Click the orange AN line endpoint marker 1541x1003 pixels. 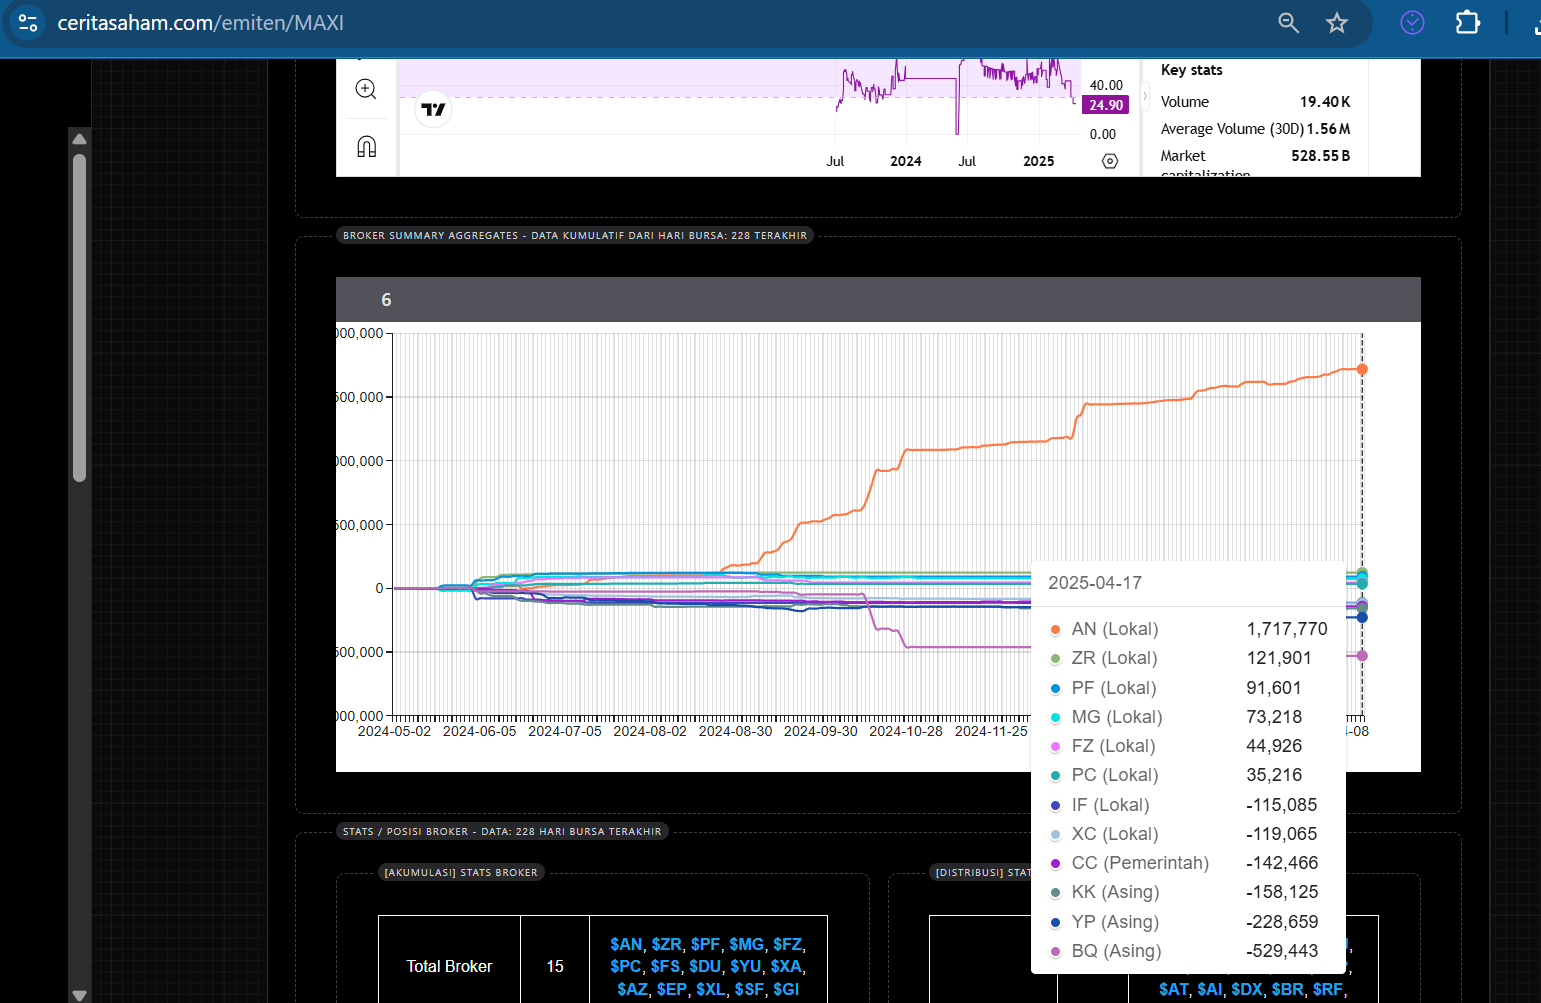click(x=1362, y=370)
